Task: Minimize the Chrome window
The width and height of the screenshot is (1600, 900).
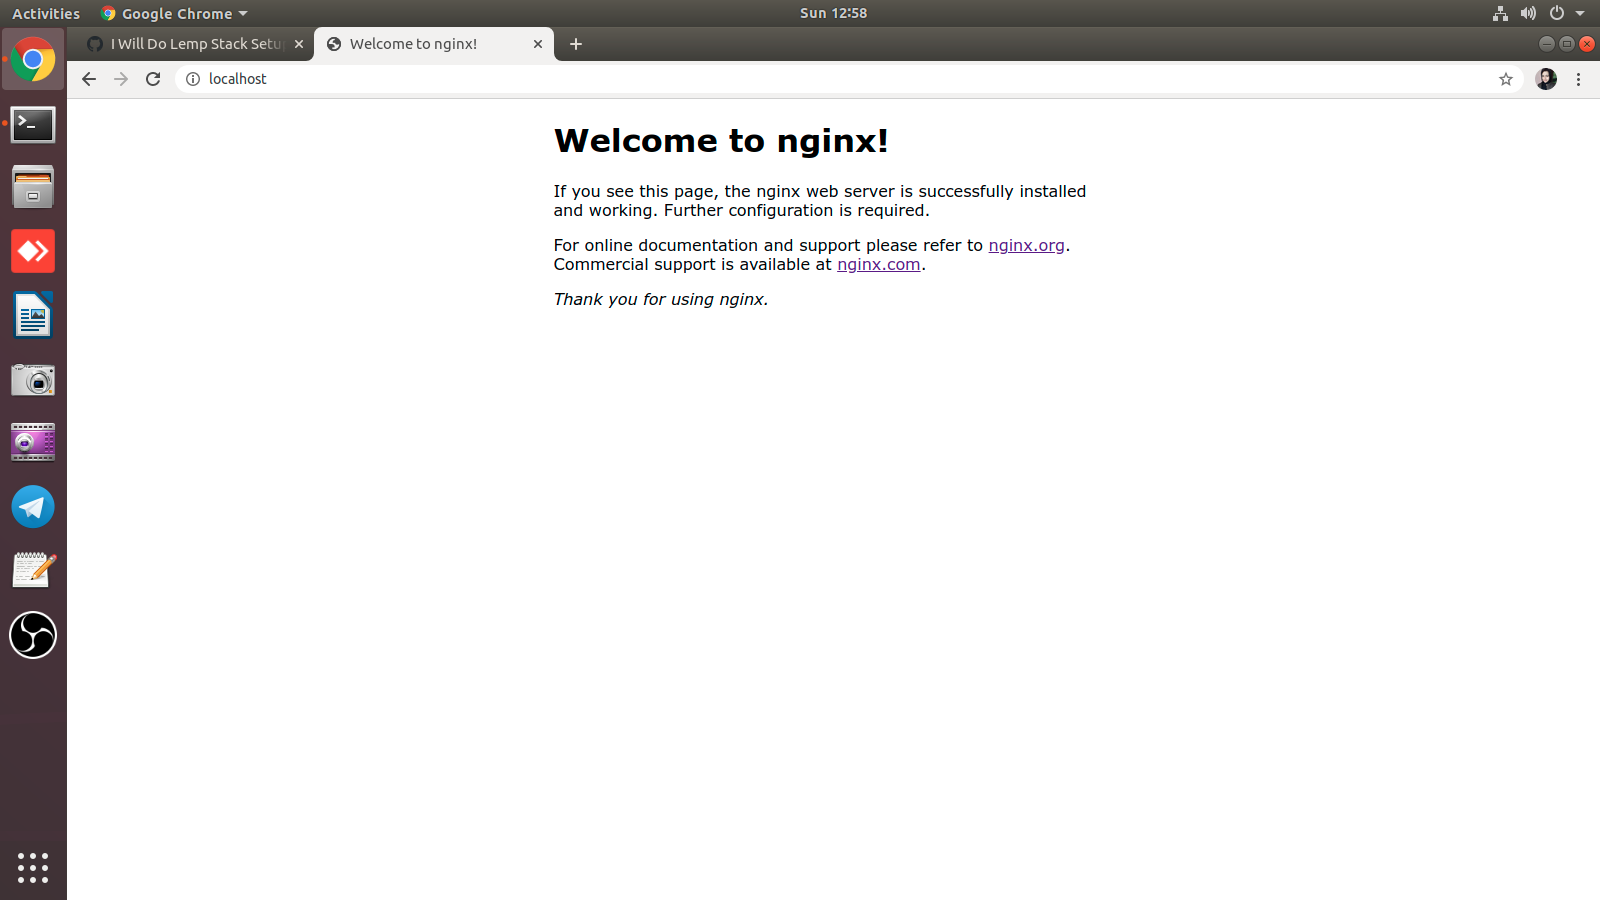Action: tap(1546, 44)
